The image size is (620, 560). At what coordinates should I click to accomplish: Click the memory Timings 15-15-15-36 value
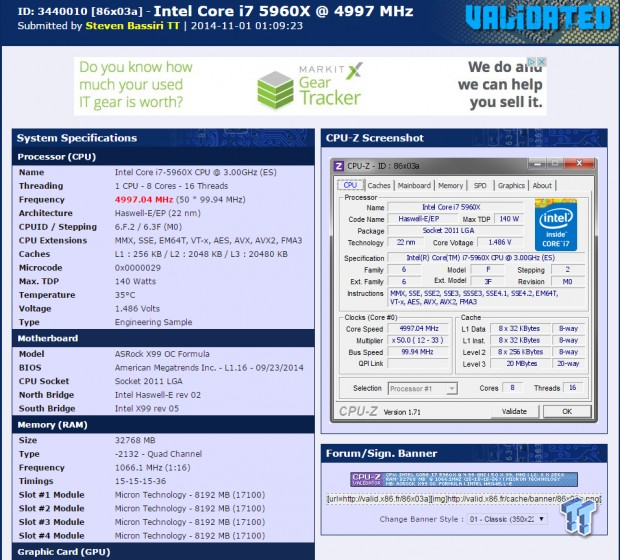click(140, 481)
